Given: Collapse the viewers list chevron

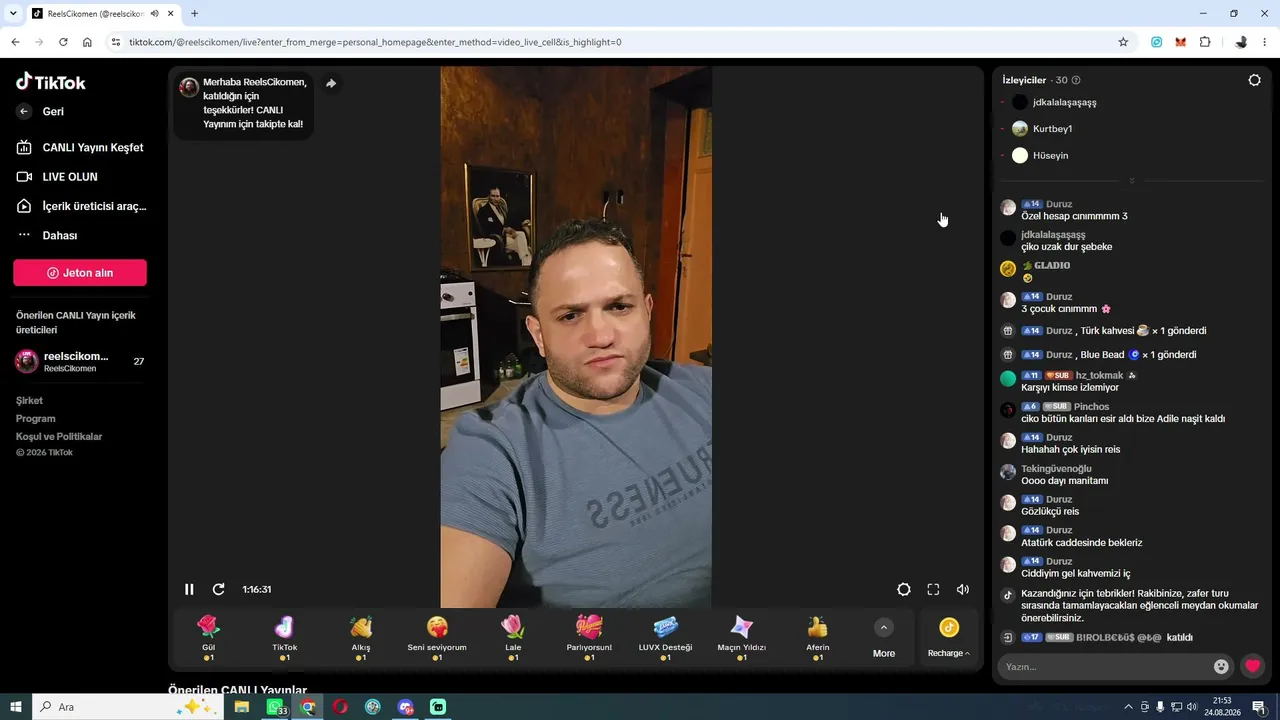Looking at the screenshot, I should [1132, 181].
